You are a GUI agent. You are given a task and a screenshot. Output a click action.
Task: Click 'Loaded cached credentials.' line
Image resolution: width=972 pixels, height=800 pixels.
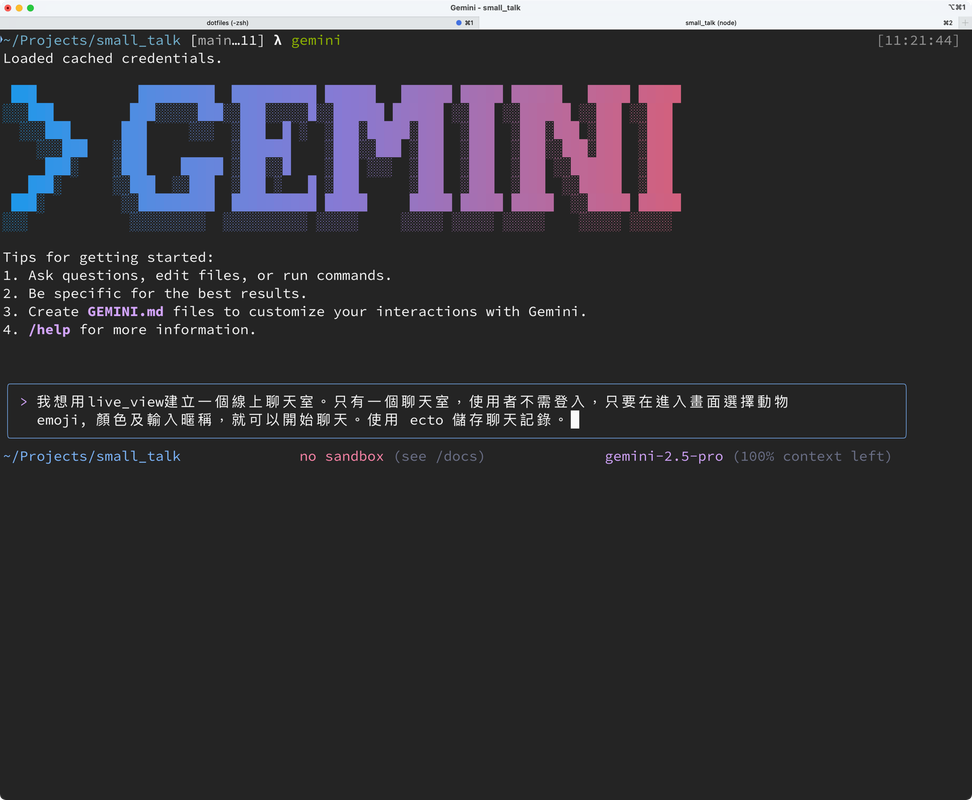point(112,59)
